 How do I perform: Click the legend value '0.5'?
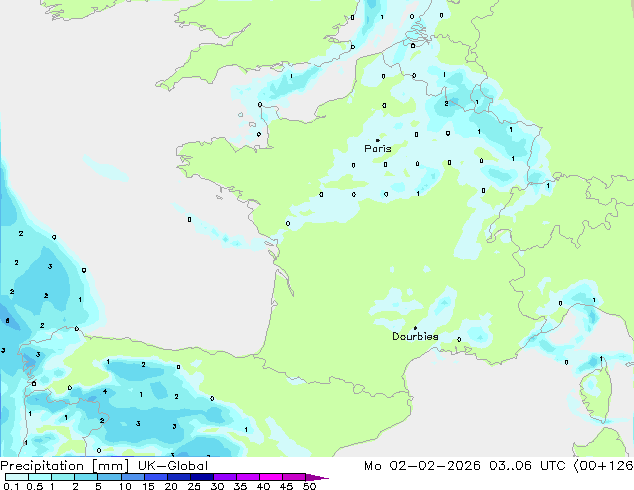[35, 486]
